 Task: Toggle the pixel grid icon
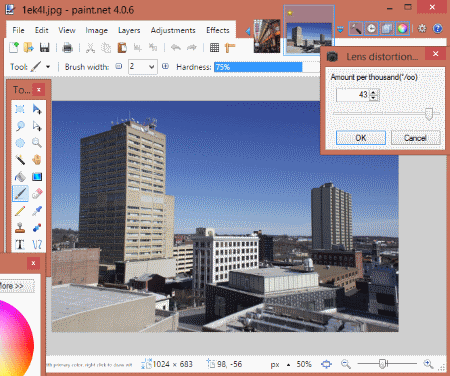(214, 47)
